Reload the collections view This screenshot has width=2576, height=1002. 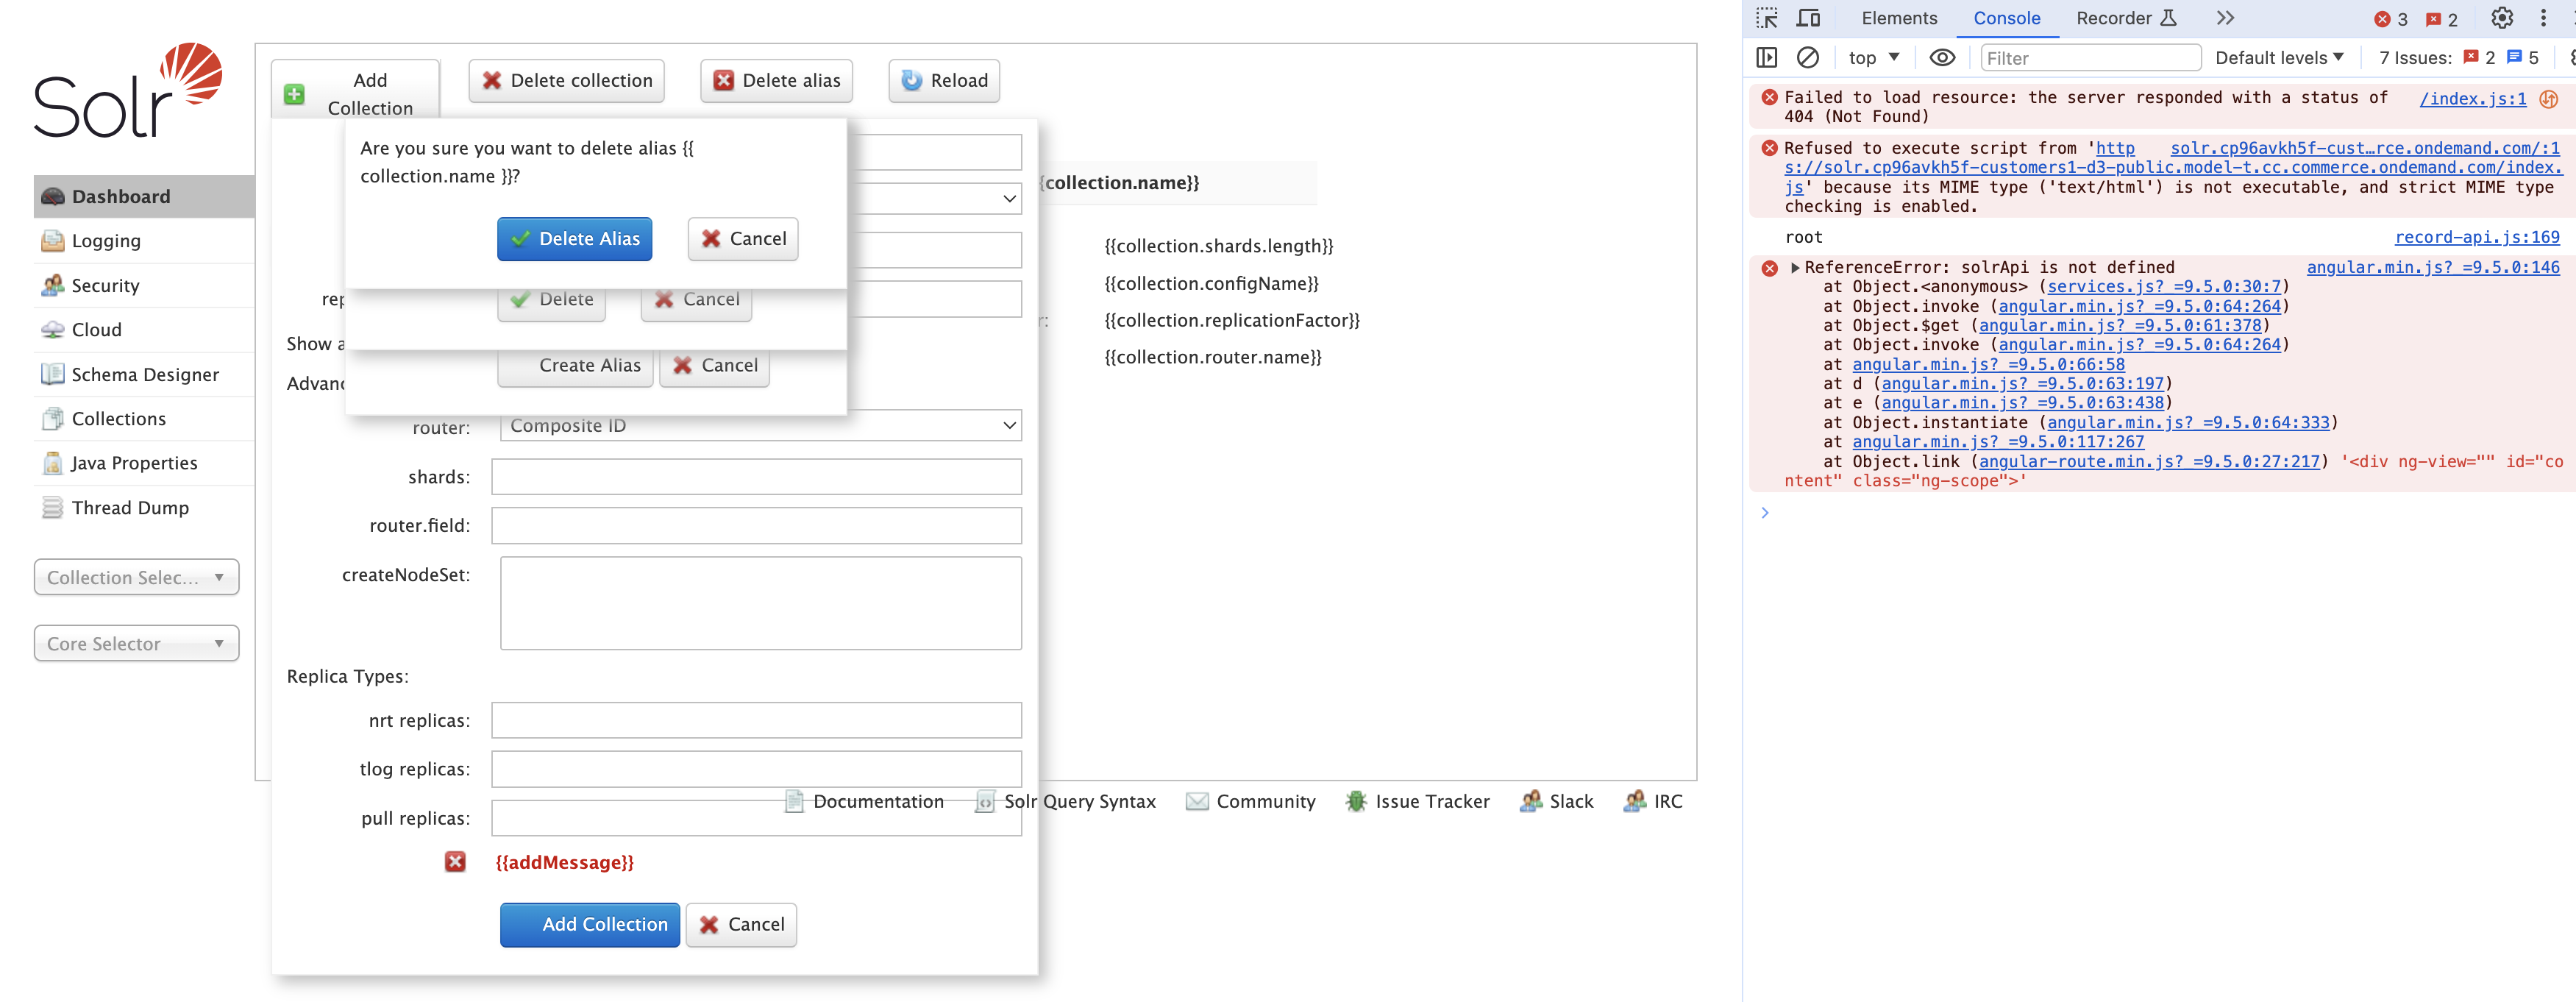click(x=944, y=81)
